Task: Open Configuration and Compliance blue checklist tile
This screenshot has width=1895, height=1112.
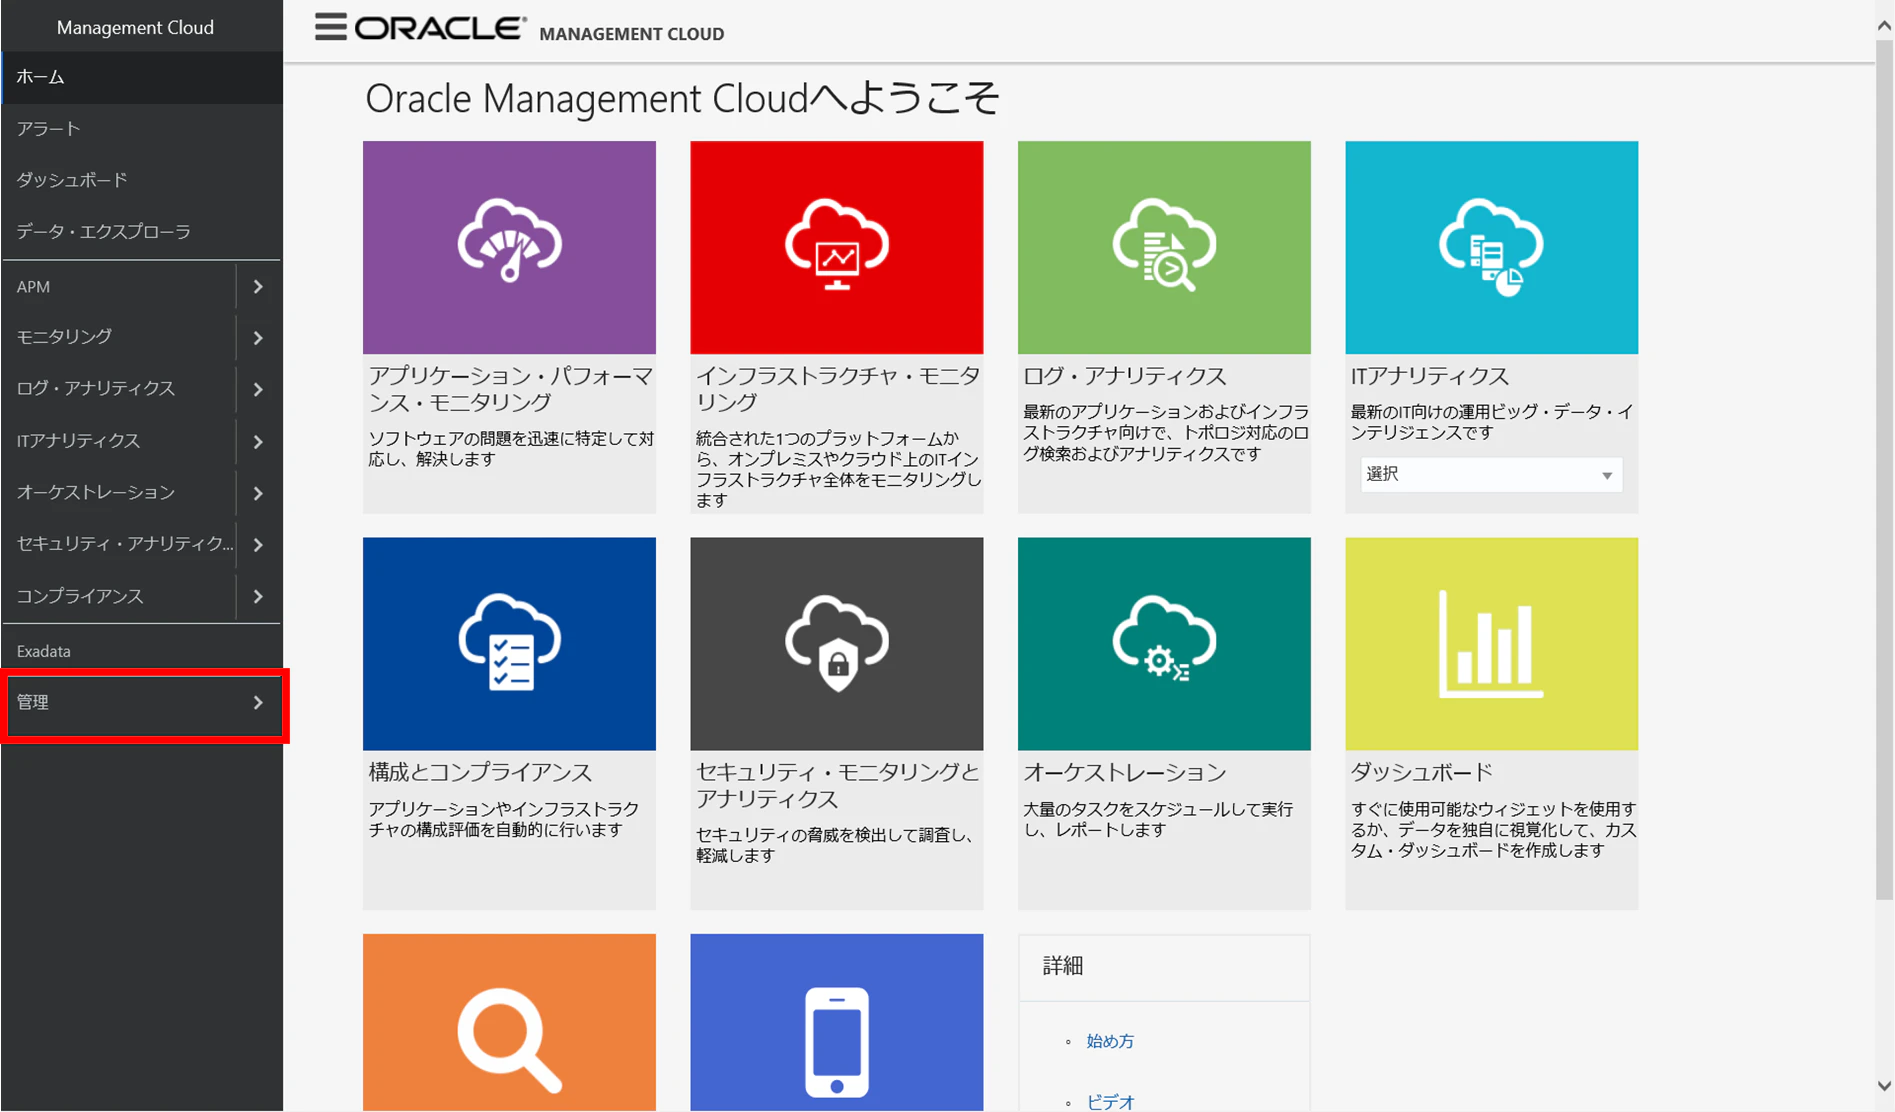Action: (509, 644)
